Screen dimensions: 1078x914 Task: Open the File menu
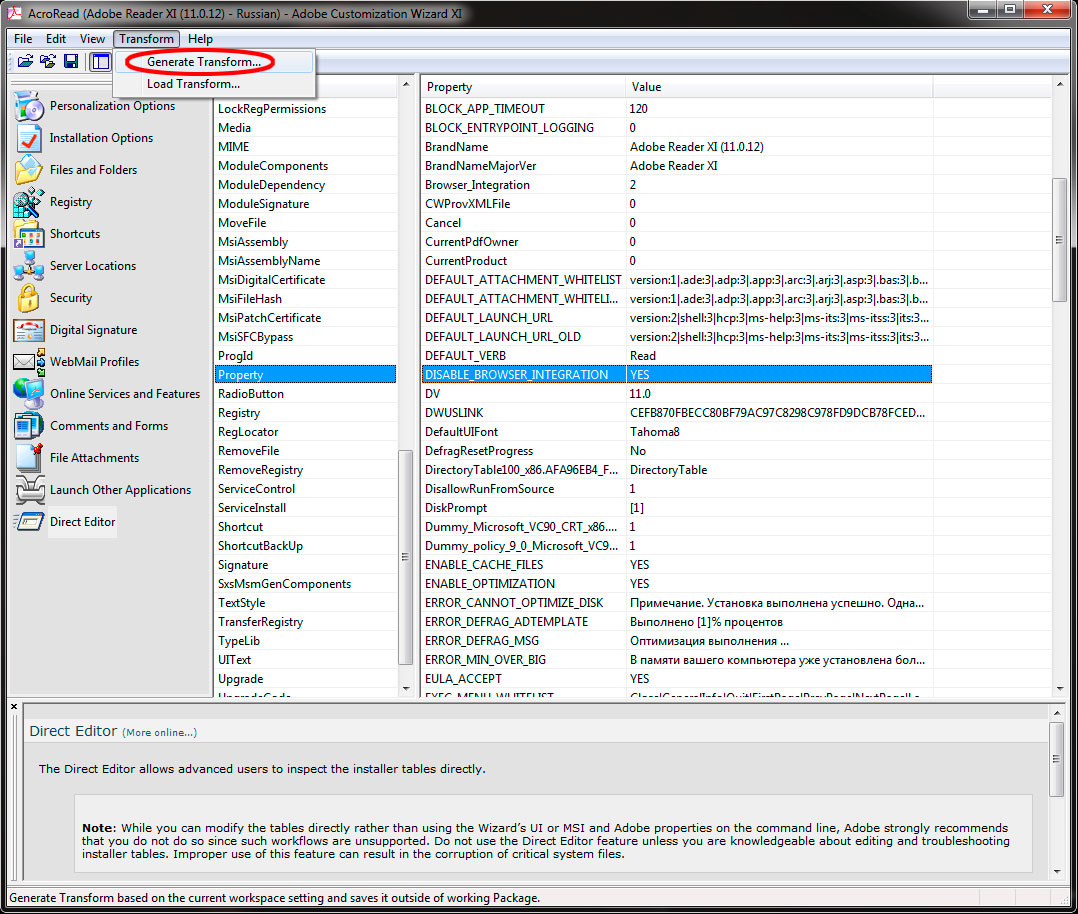pyautogui.click(x=23, y=39)
